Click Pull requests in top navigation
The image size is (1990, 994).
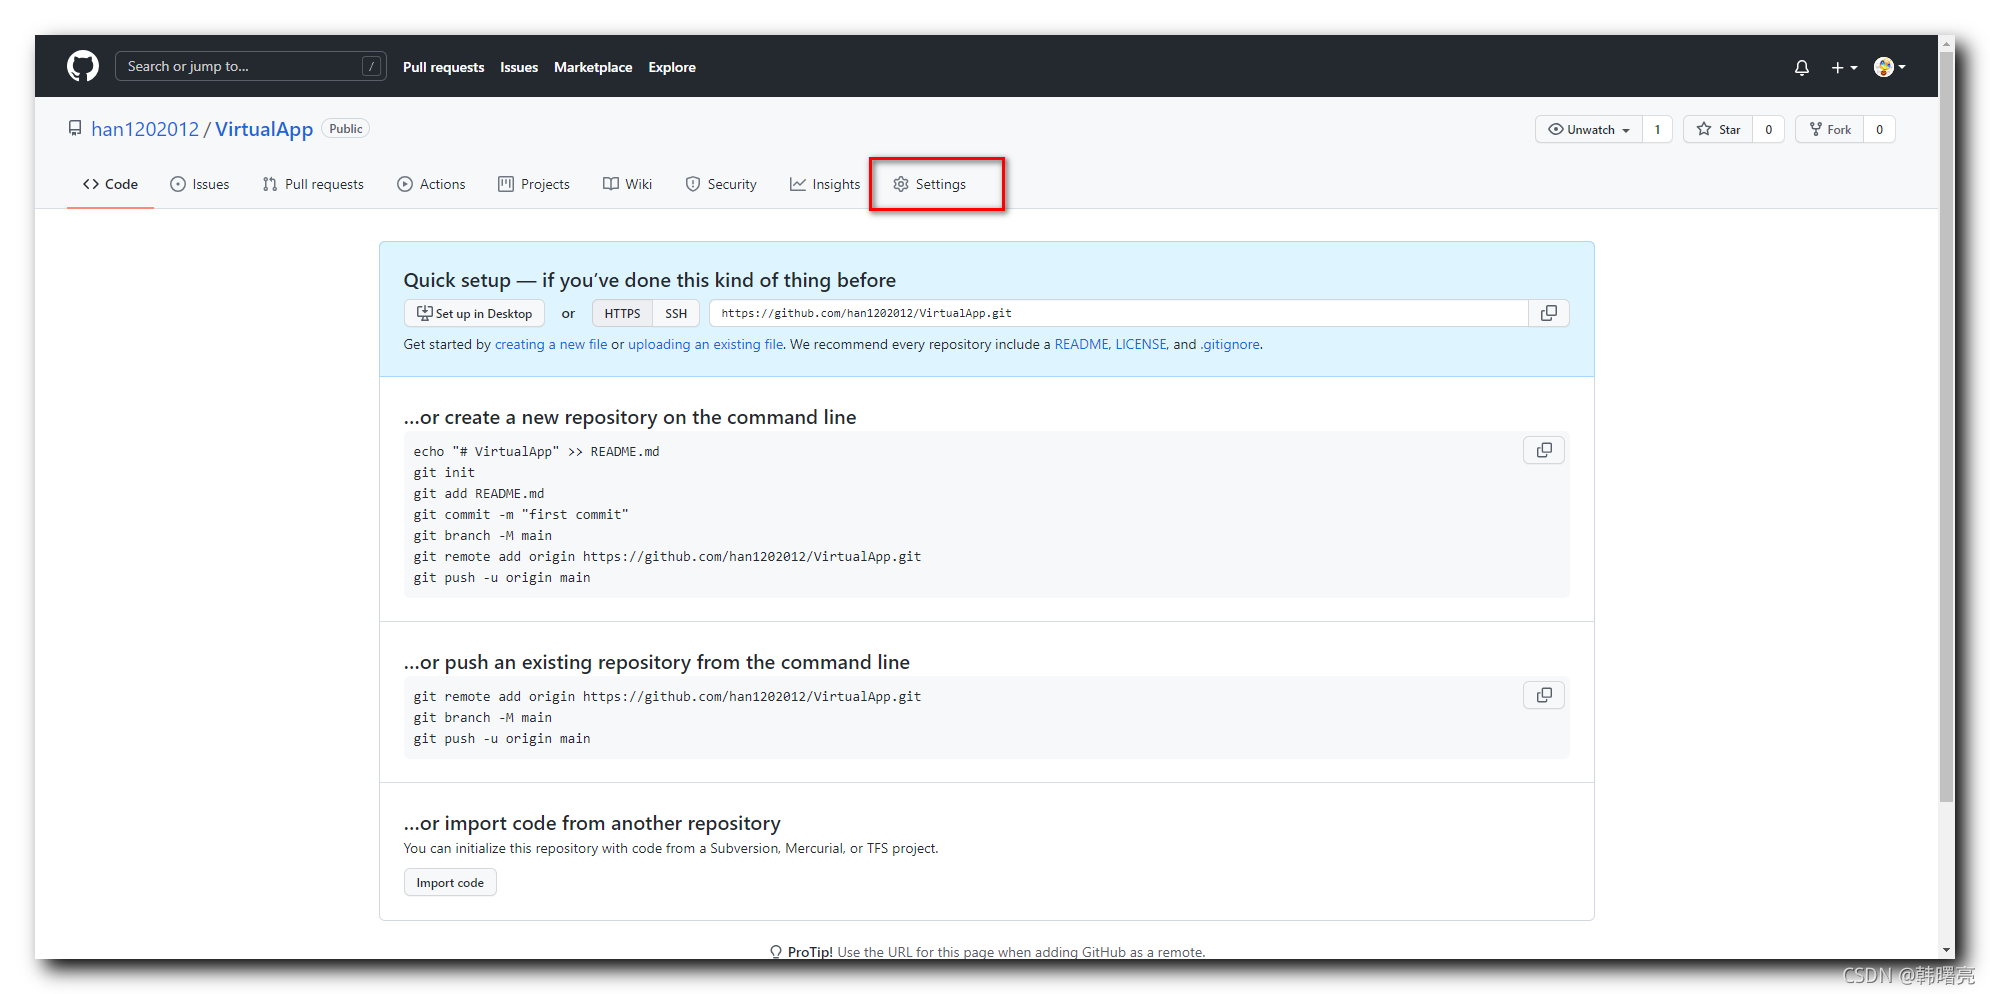pos(443,67)
